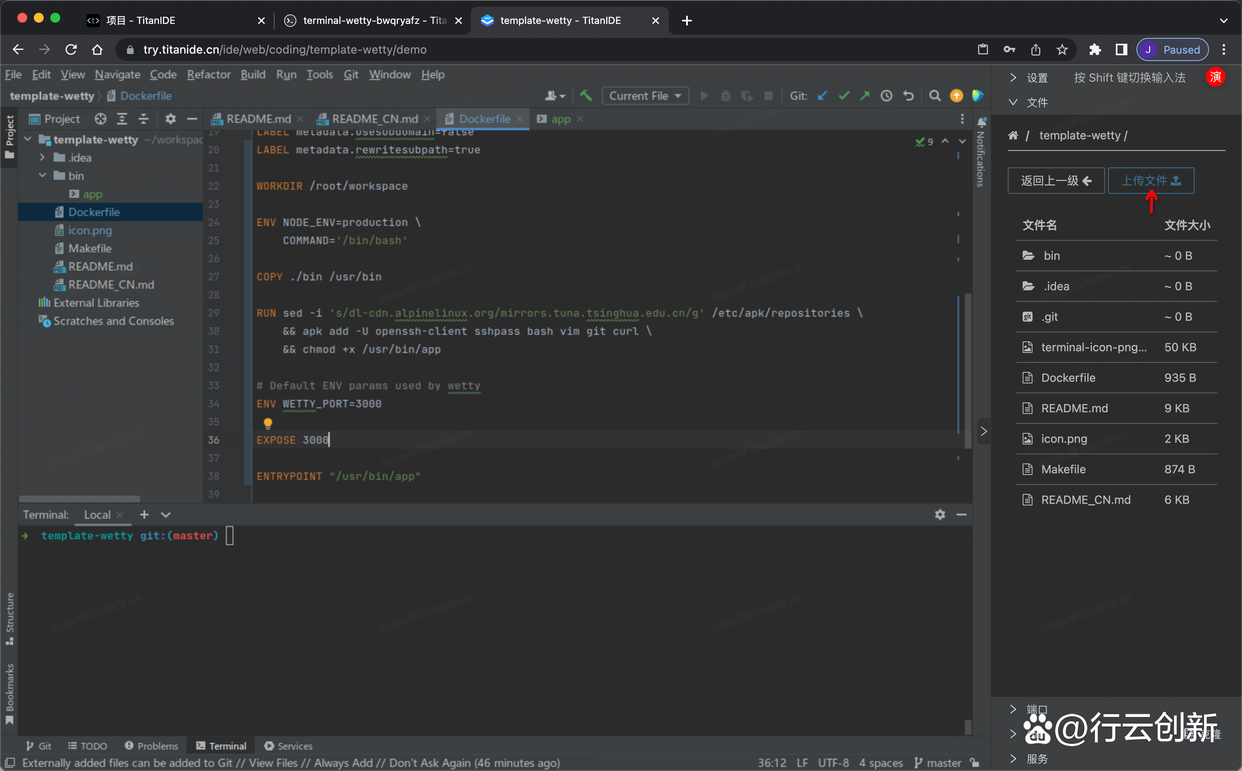This screenshot has width=1242, height=771.
Task: Open the Current File run configuration dropdown
Action: (646, 96)
